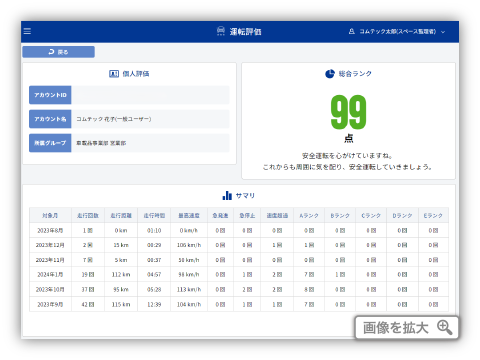
Task: Click the Dランク column header
Action: click(402, 216)
